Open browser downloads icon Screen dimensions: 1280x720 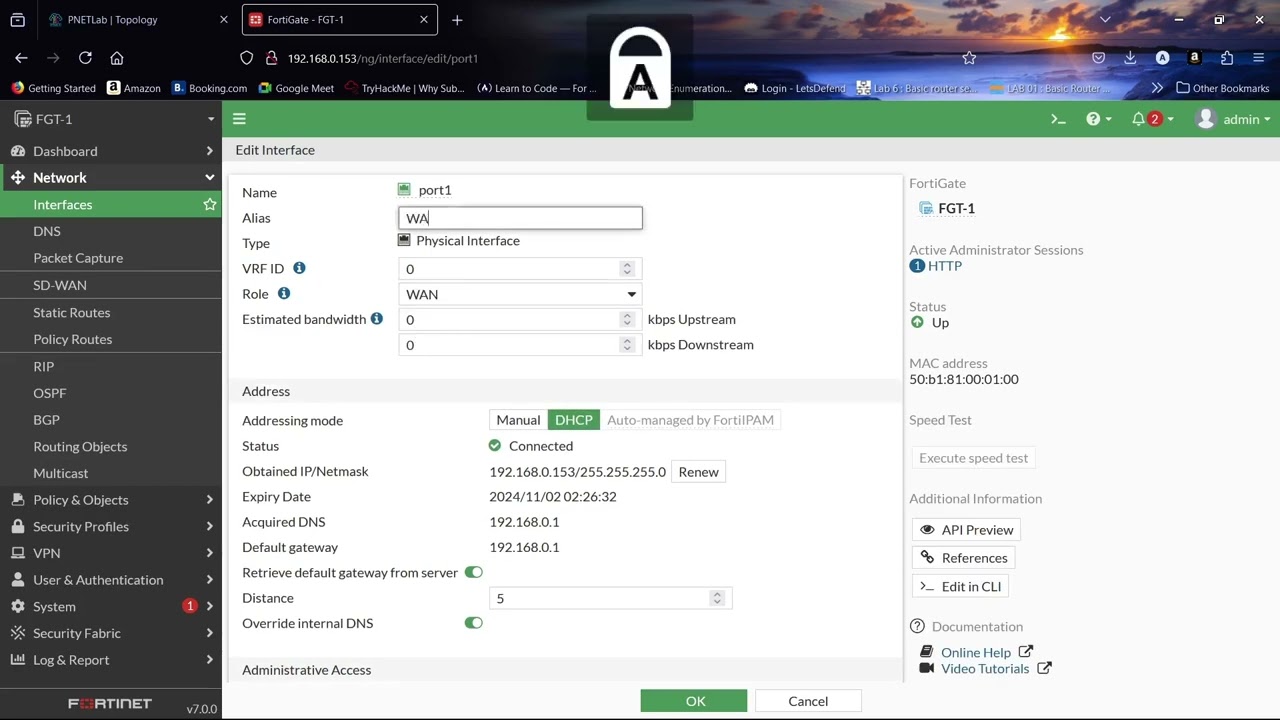(x=1130, y=58)
